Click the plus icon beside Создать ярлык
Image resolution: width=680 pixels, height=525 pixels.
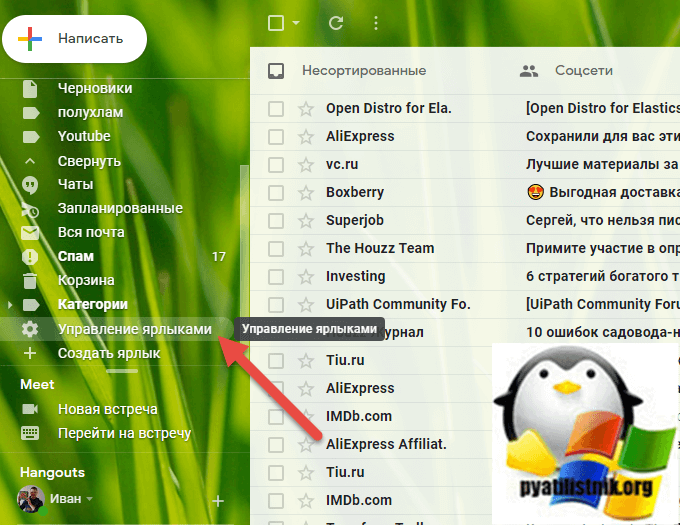[x=30, y=353]
